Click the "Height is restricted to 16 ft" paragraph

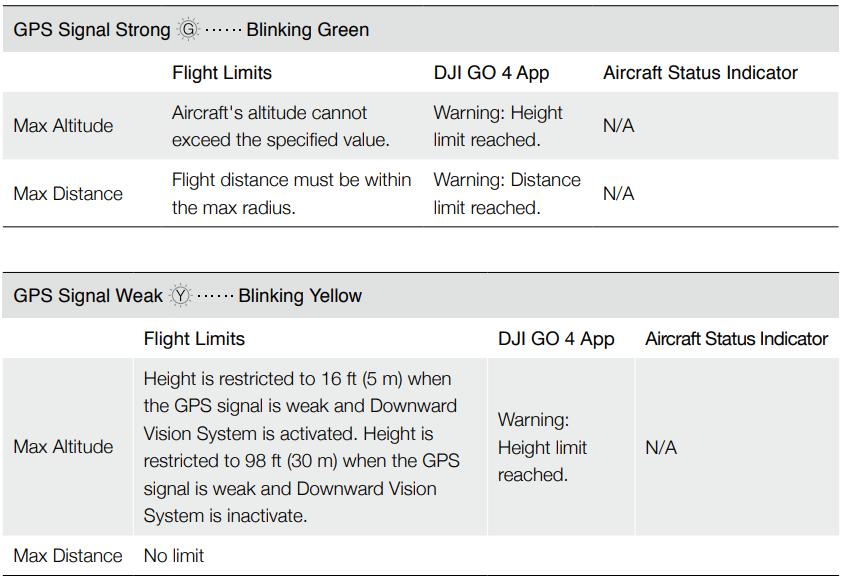click(x=301, y=447)
